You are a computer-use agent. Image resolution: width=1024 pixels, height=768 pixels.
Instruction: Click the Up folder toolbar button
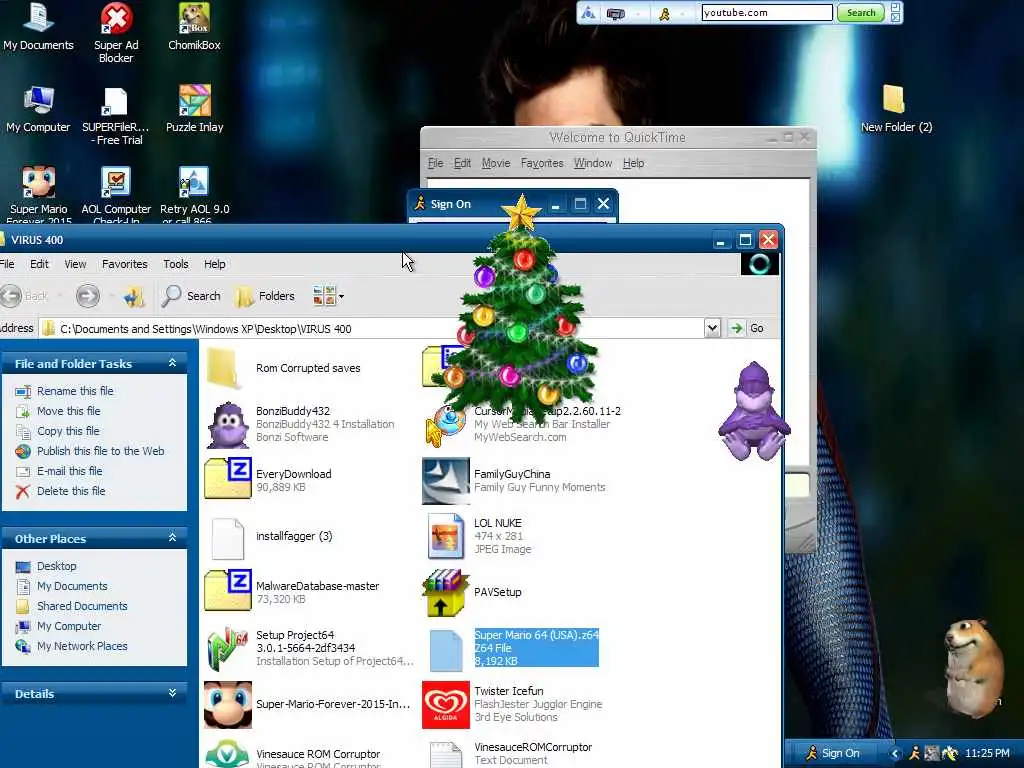[x=134, y=296]
